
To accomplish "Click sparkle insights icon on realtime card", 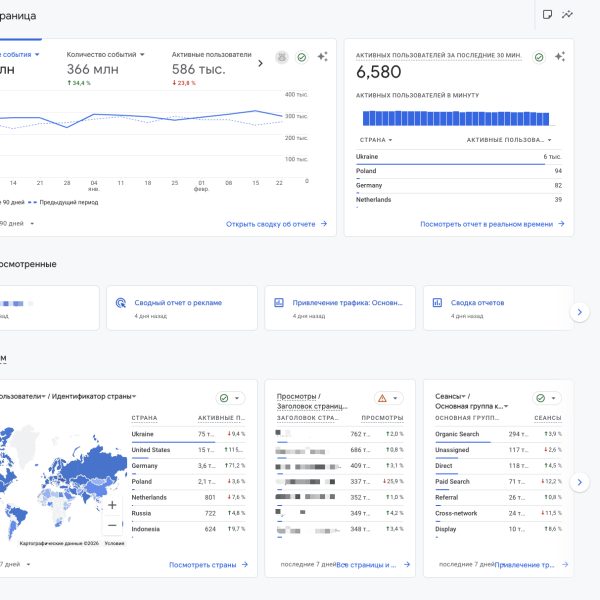I will (560, 58).
